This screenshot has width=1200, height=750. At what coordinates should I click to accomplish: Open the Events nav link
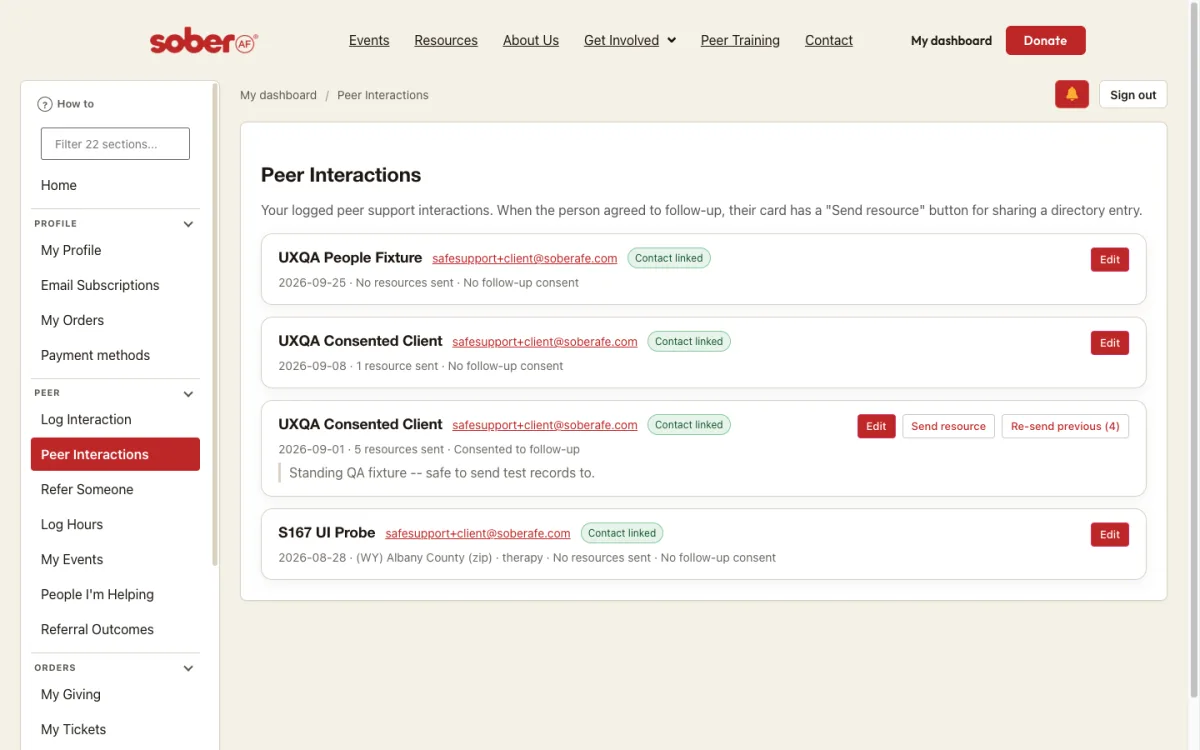click(x=369, y=41)
